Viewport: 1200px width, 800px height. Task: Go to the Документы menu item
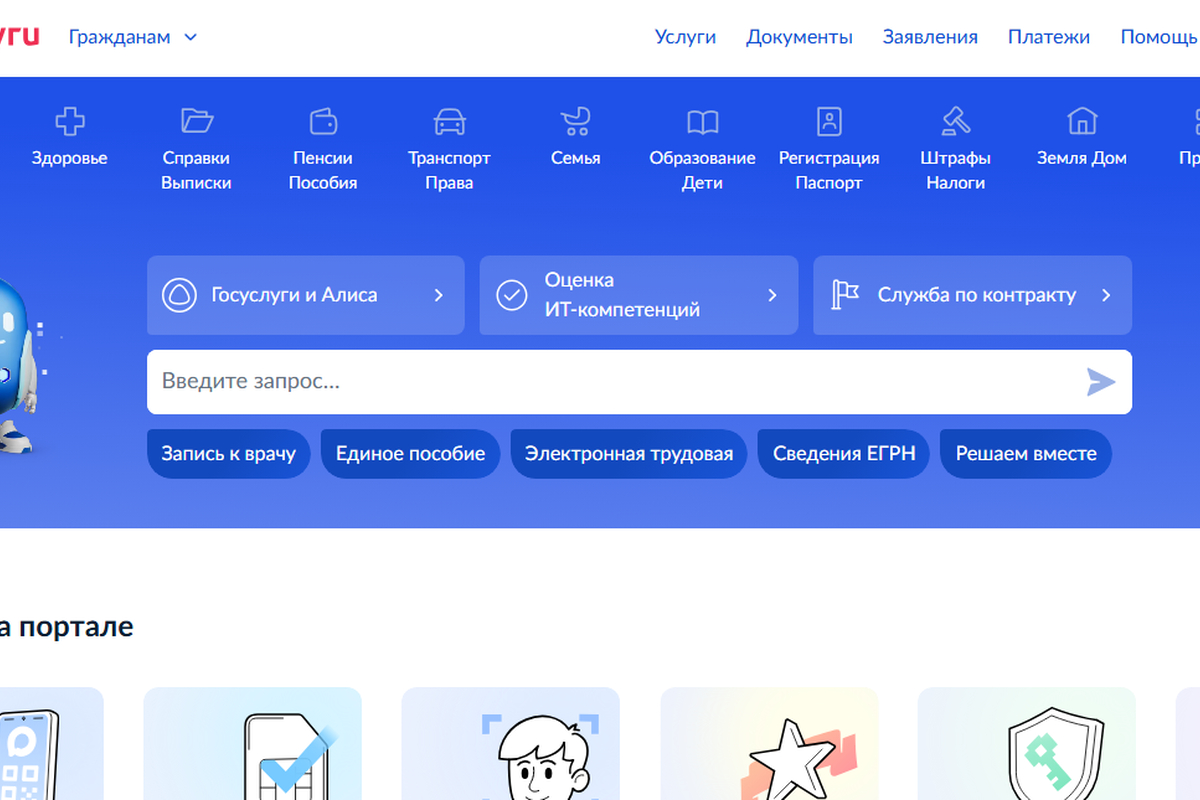pyautogui.click(x=799, y=37)
